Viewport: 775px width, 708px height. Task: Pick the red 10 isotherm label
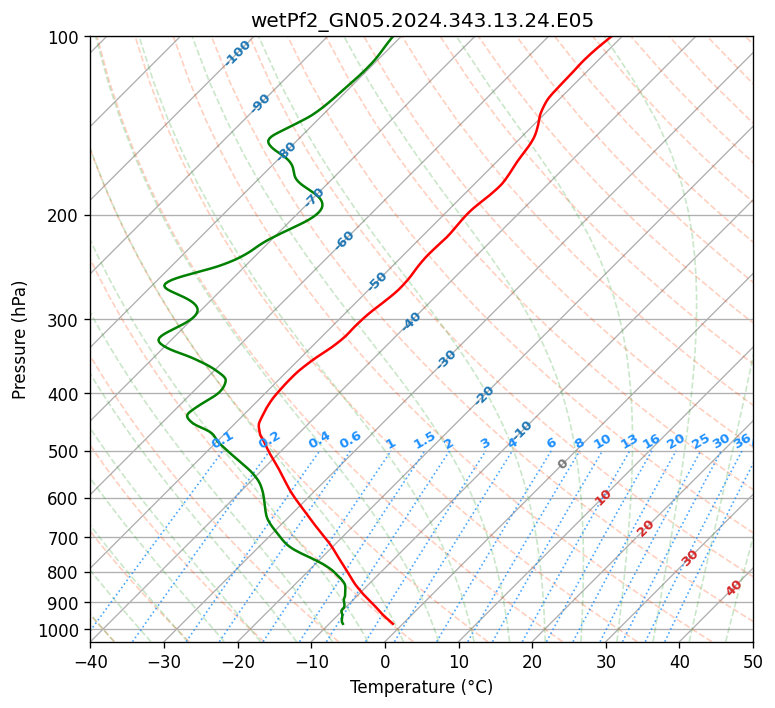pos(602,497)
